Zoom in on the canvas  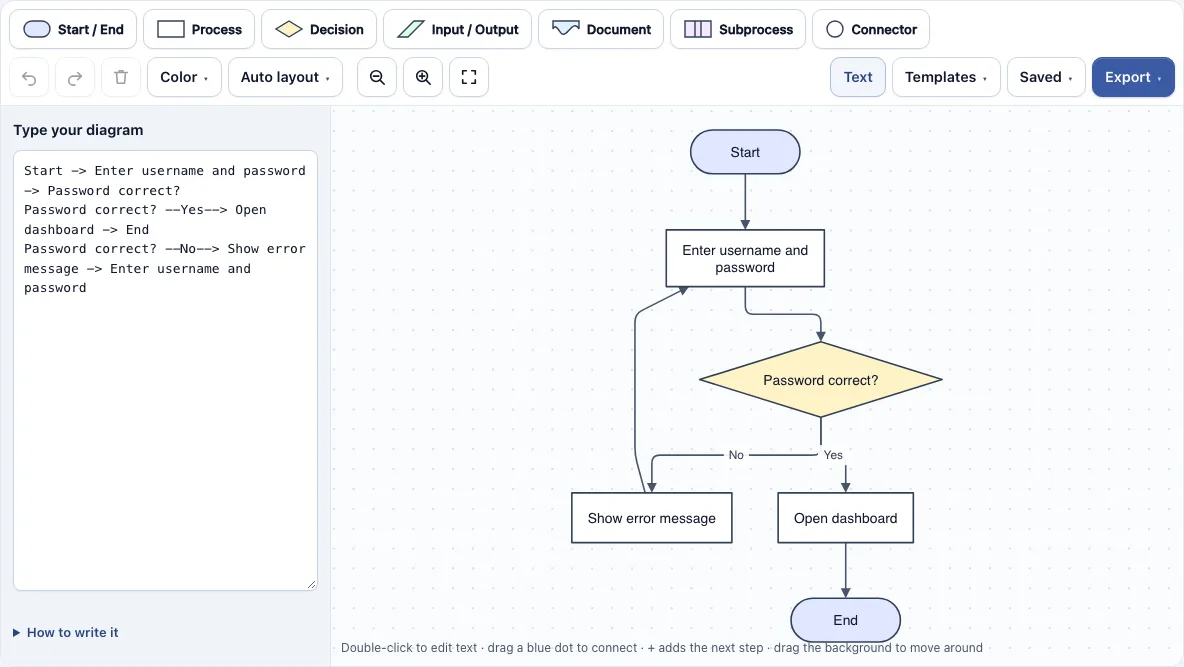tap(423, 77)
